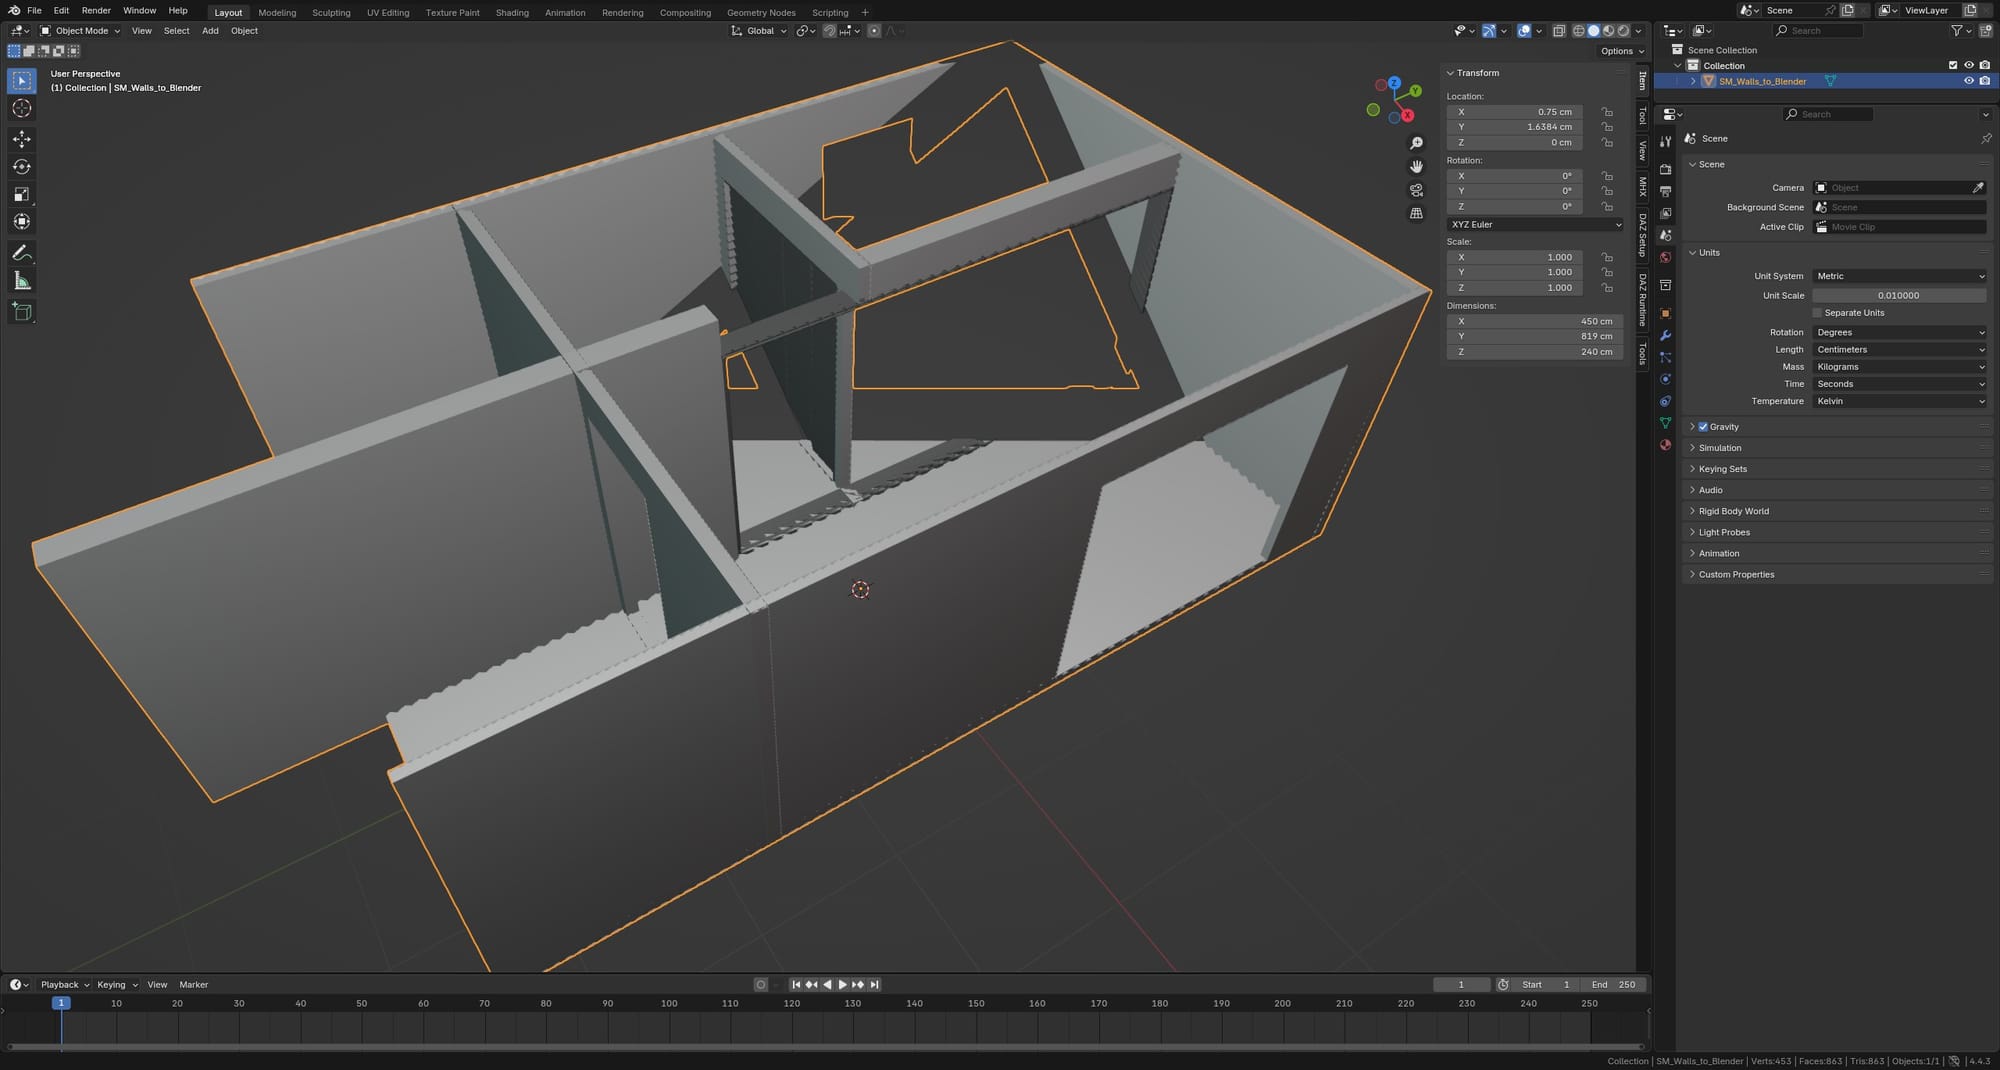Jump to timeline end frame button
2000x1070 pixels.
point(874,985)
